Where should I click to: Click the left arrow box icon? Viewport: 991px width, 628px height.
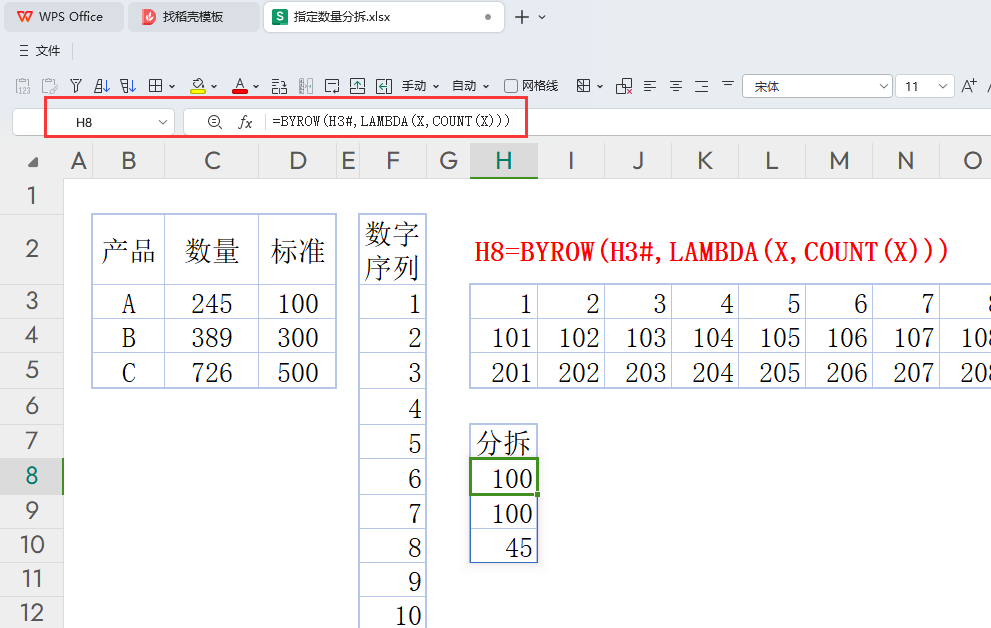(384, 86)
